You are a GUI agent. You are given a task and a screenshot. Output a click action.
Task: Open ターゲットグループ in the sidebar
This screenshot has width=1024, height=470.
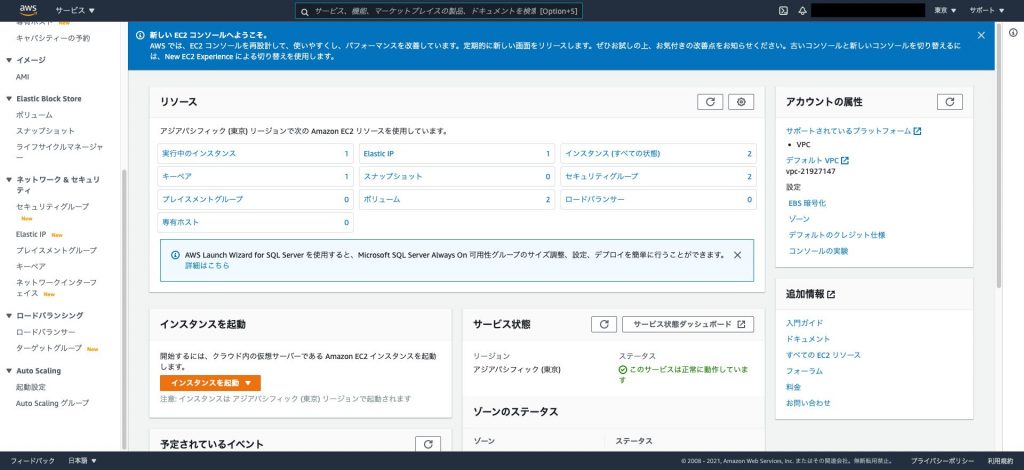point(49,349)
